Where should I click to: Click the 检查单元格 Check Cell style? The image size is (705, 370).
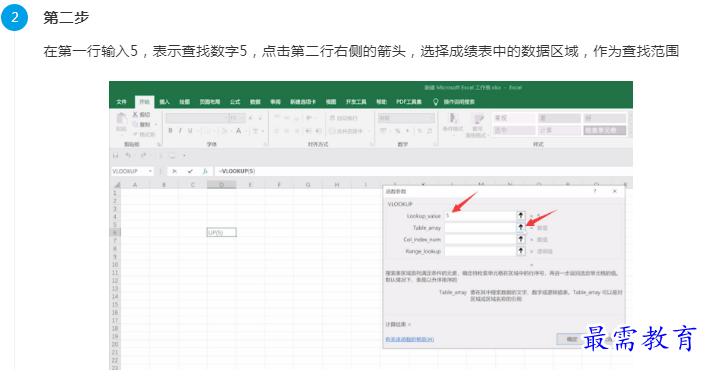tap(605, 130)
